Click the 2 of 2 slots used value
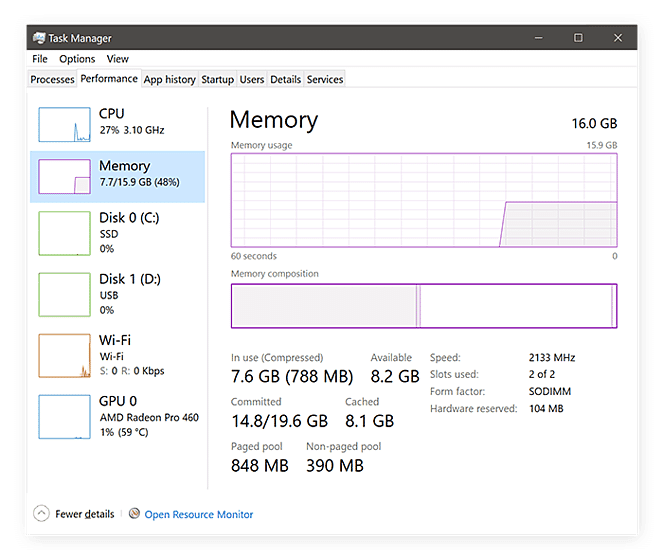Image resolution: width=663 pixels, height=558 pixels. [542, 374]
